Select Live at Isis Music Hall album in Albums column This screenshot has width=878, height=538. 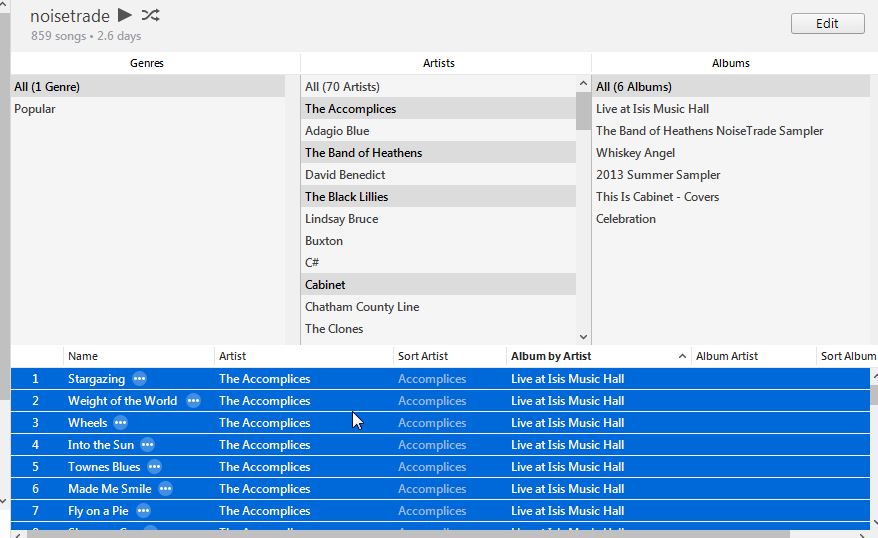(x=731, y=109)
